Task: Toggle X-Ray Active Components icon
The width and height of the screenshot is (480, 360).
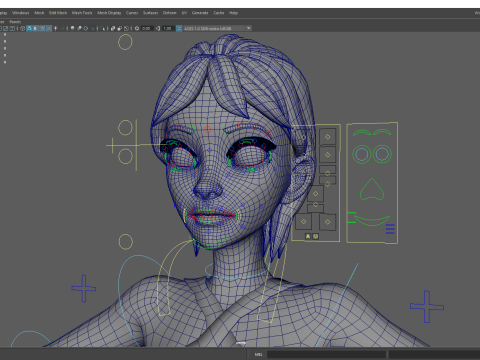Action: tap(120, 28)
